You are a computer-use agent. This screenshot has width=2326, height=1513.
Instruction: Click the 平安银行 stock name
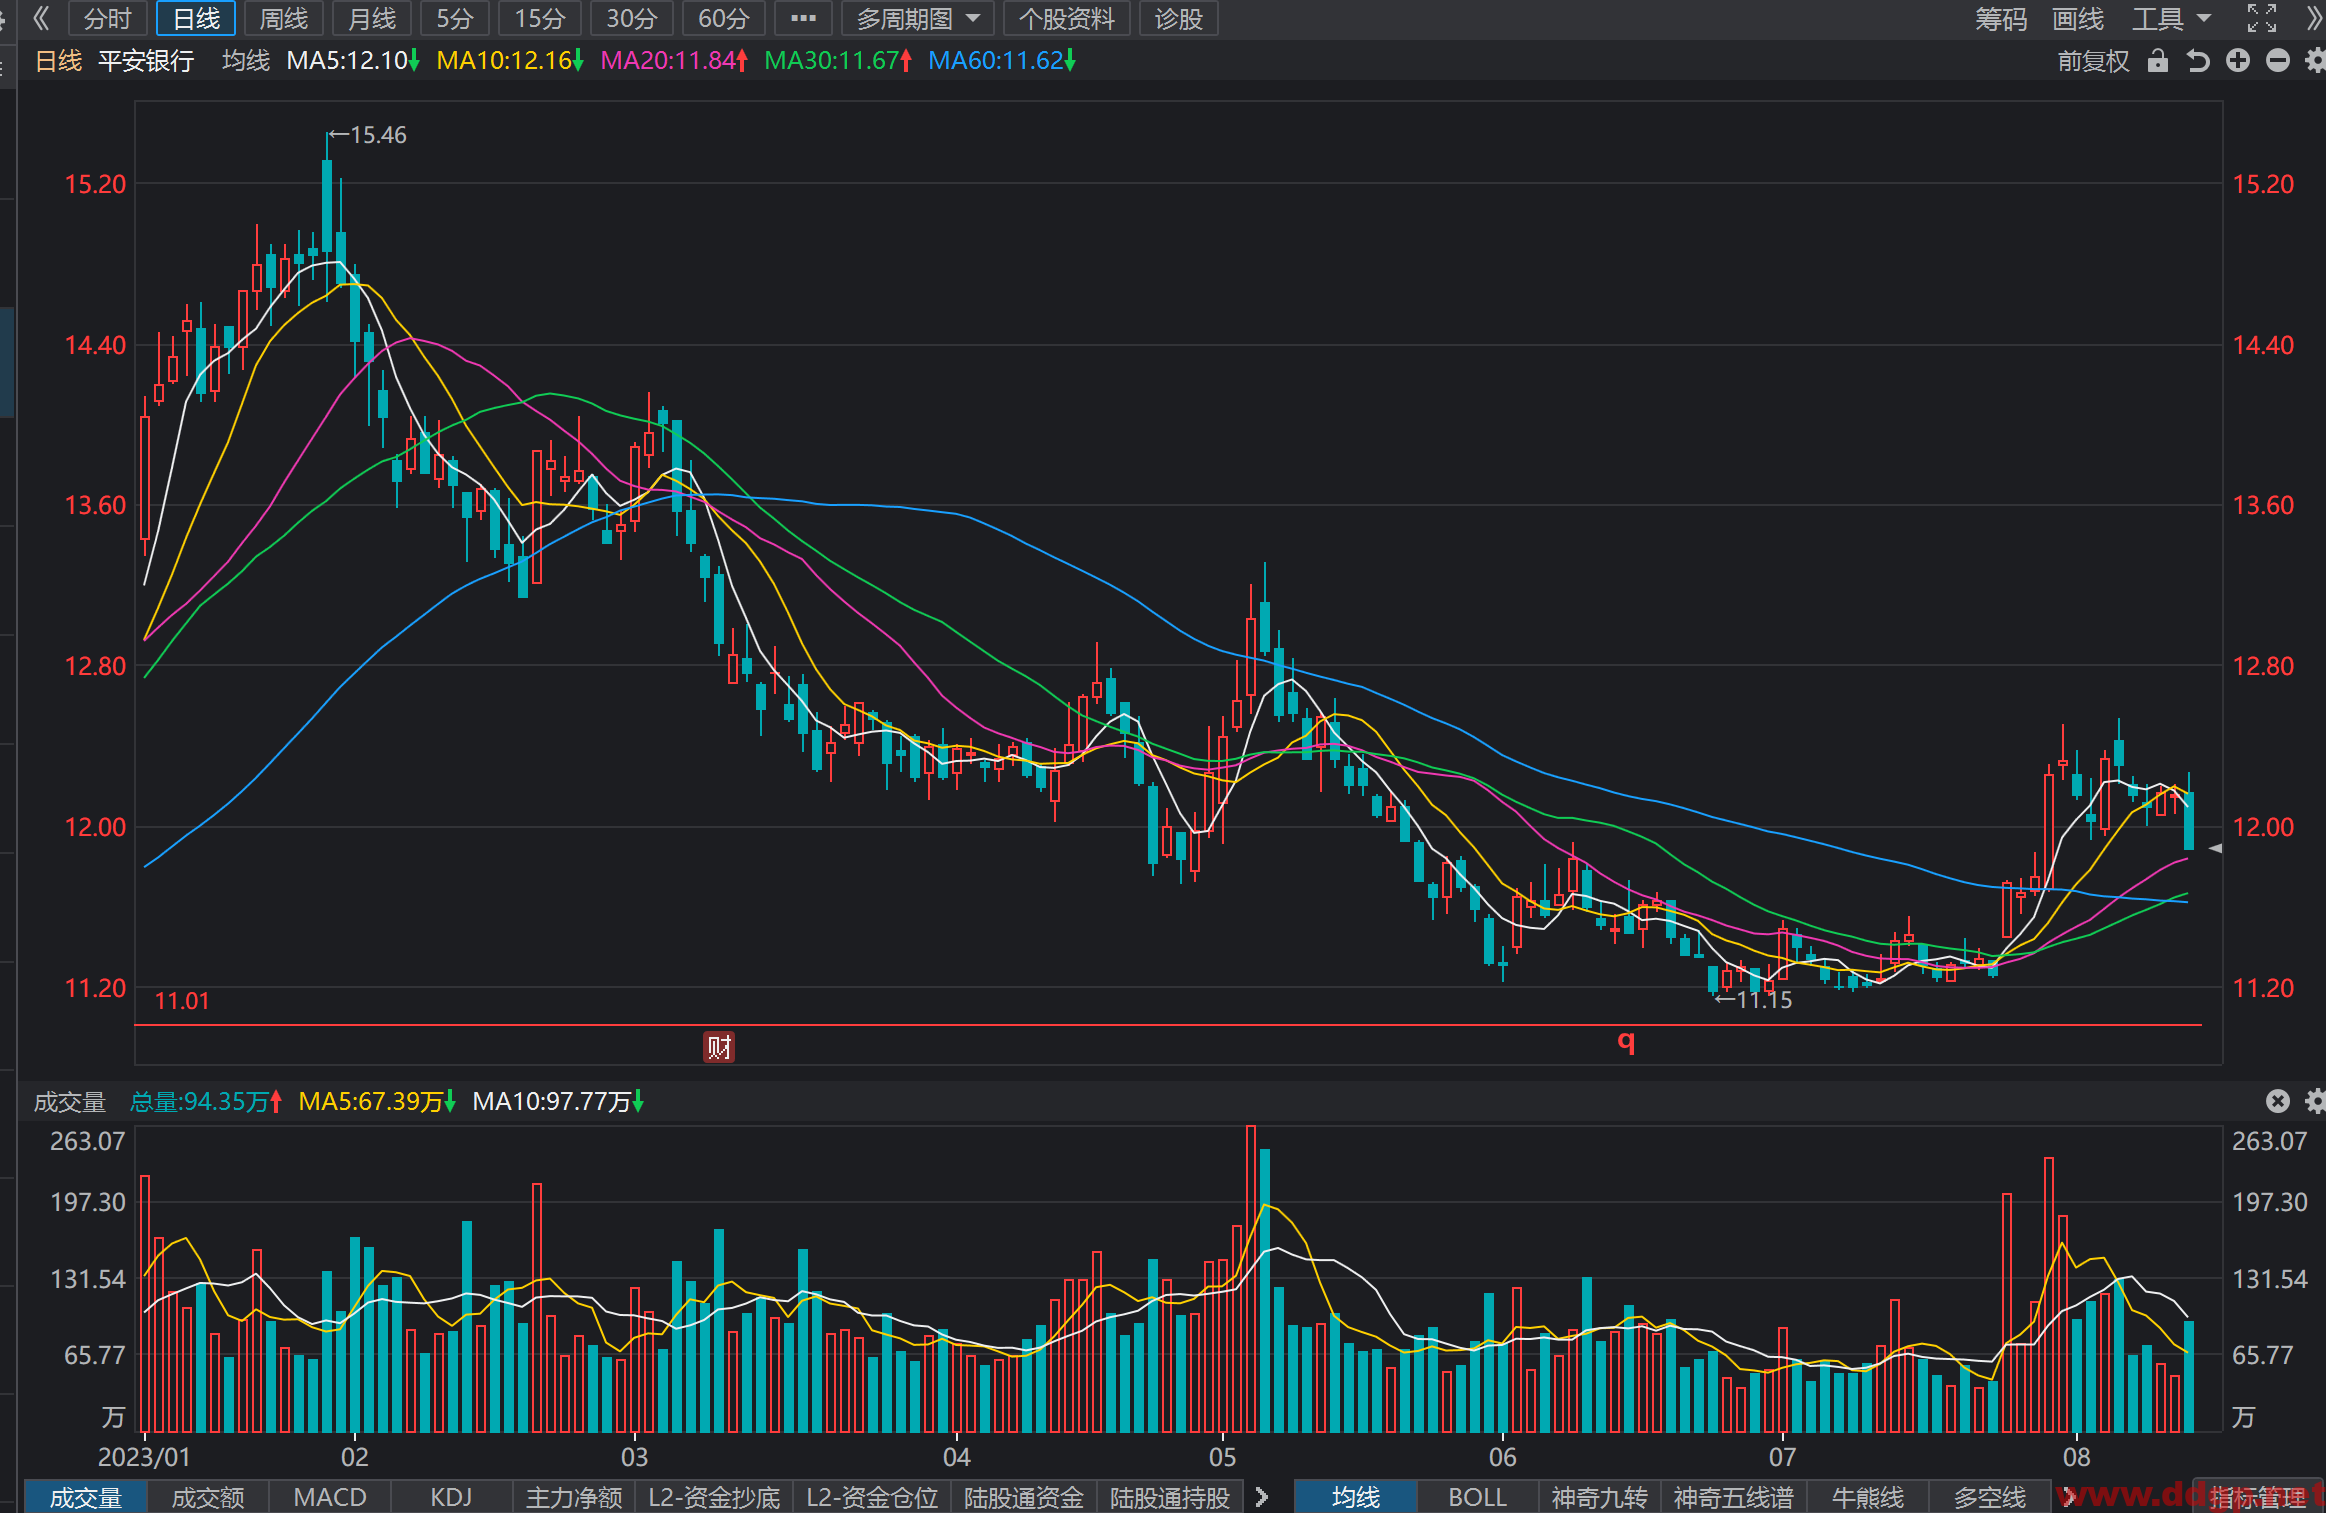pos(146,61)
